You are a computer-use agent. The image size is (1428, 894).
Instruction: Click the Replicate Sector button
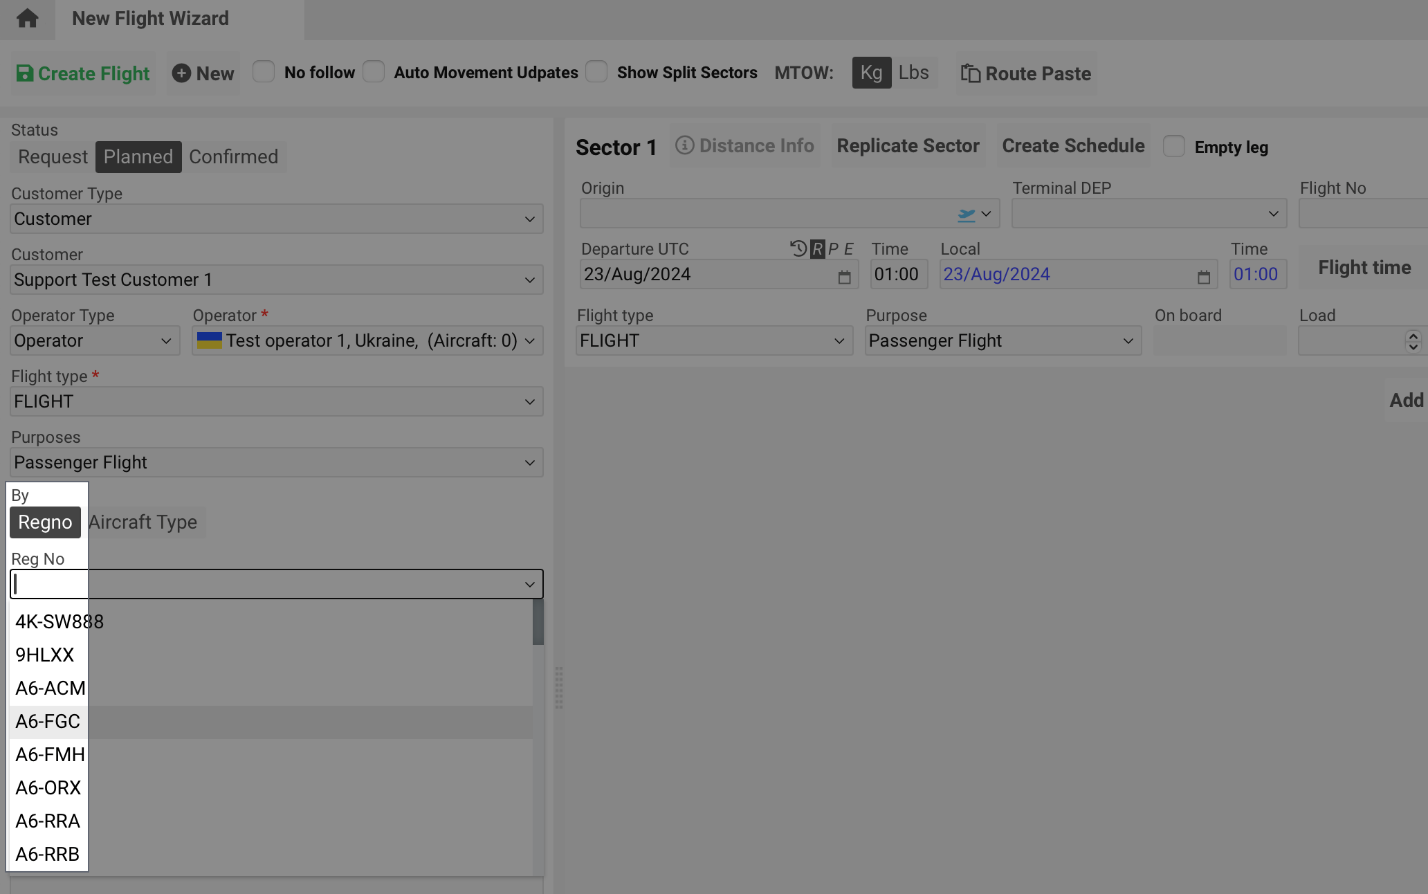click(x=908, y=145)
